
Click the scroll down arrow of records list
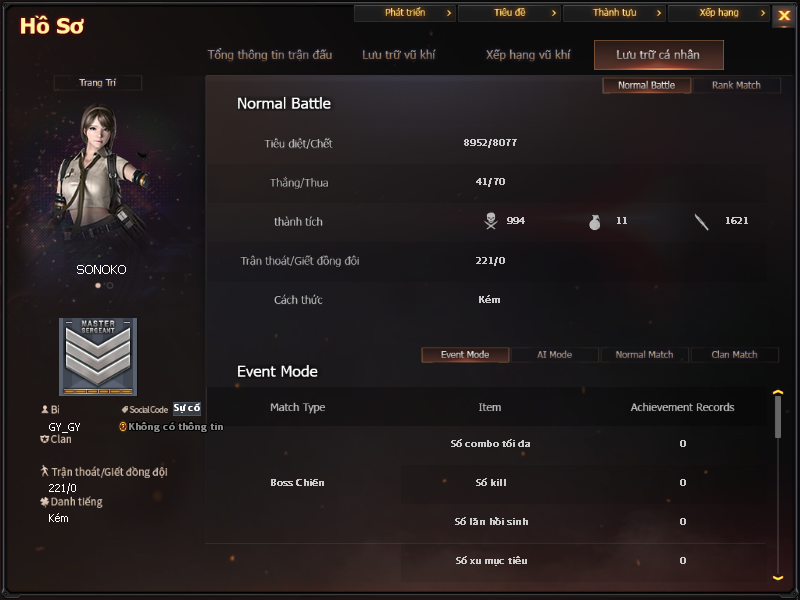[x=778, y=578]
